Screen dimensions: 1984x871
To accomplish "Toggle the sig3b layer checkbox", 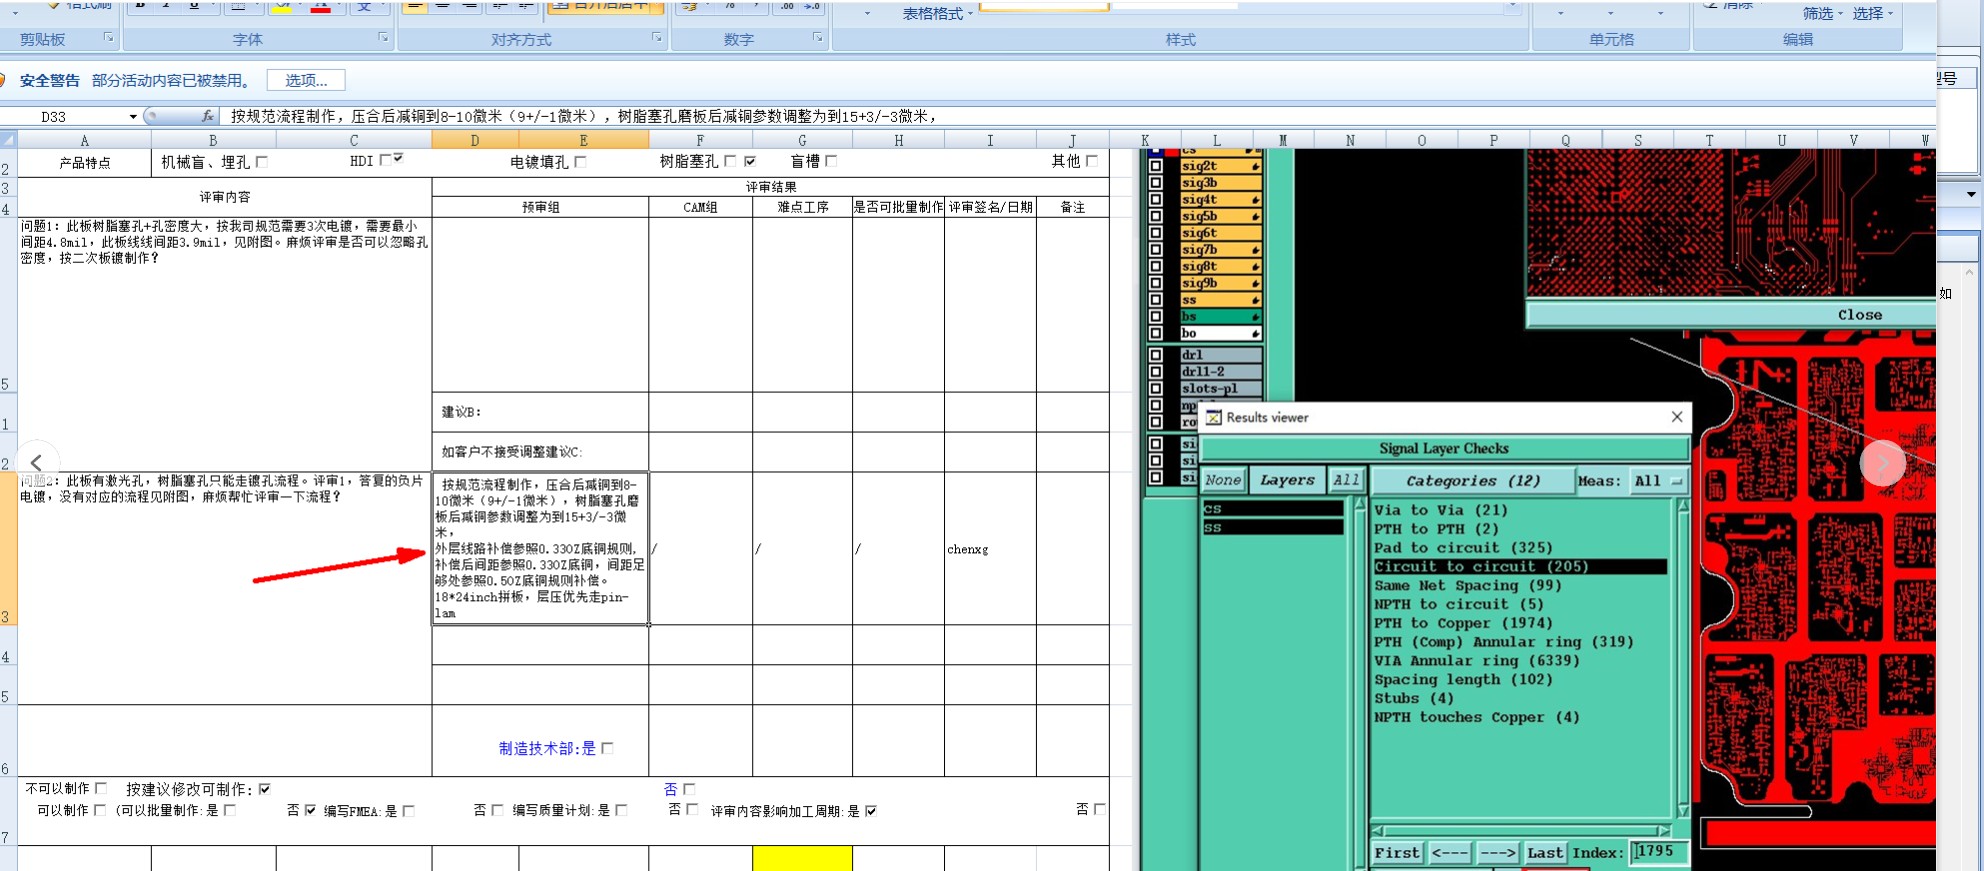I will click(1156, 183).
